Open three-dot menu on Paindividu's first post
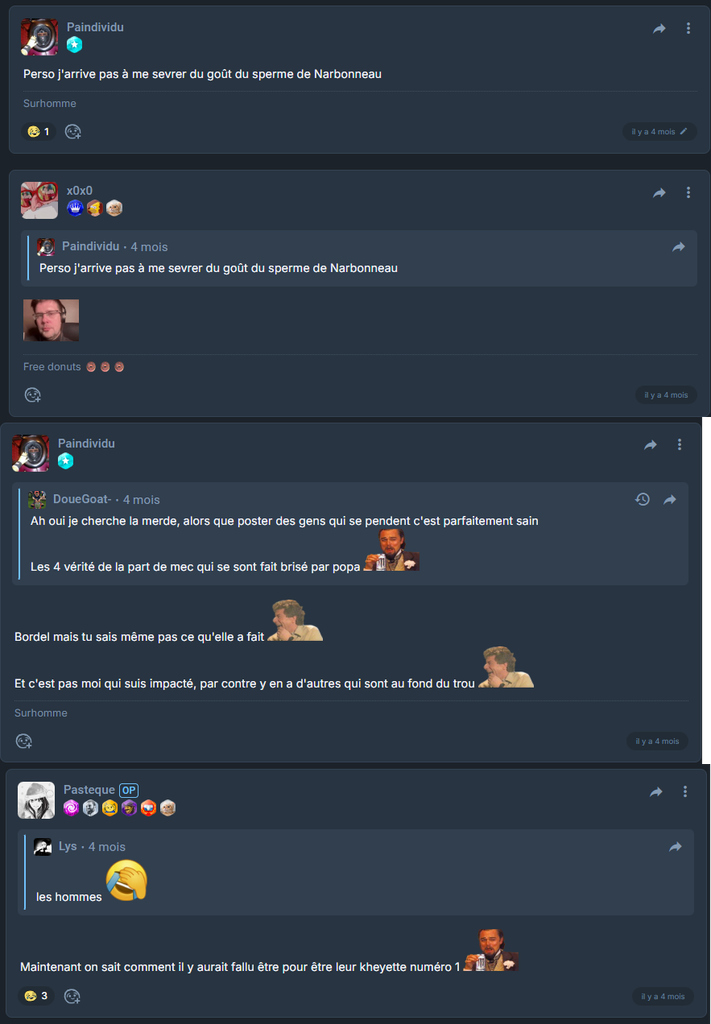The height and width of the screenshot is (1024, 711). (x=688, y=29)
